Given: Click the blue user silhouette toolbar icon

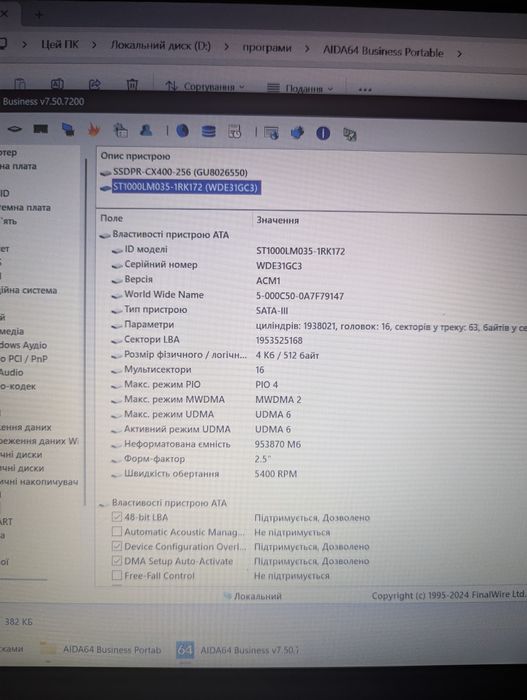Looking at the screenshot, I should click(146, 130).
